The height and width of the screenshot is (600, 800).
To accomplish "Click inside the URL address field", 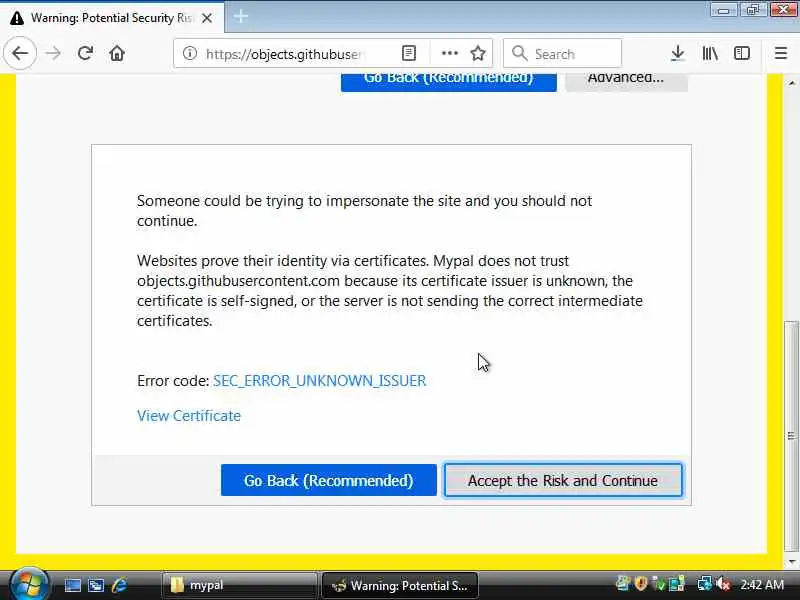I will [x=283, y=54].
